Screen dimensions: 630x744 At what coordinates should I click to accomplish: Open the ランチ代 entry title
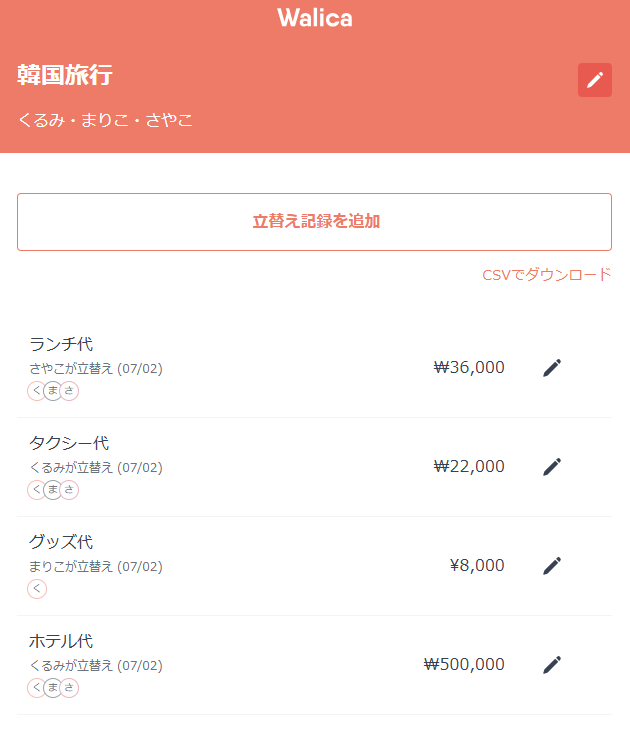(61, 344)
